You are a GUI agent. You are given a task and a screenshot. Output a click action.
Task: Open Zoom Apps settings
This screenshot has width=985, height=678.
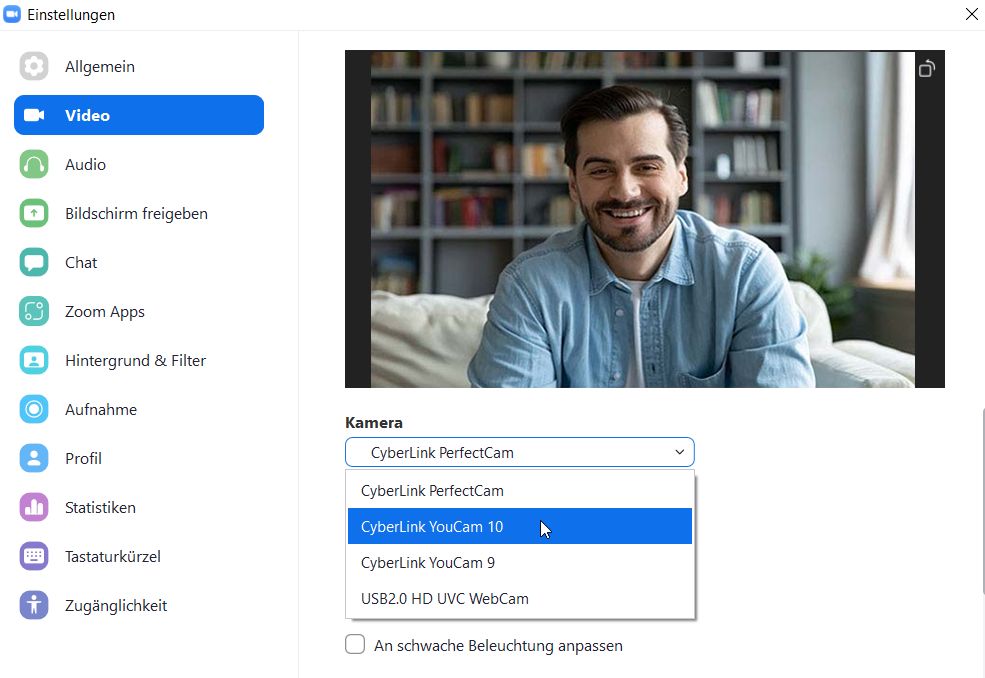coord(139,311)
